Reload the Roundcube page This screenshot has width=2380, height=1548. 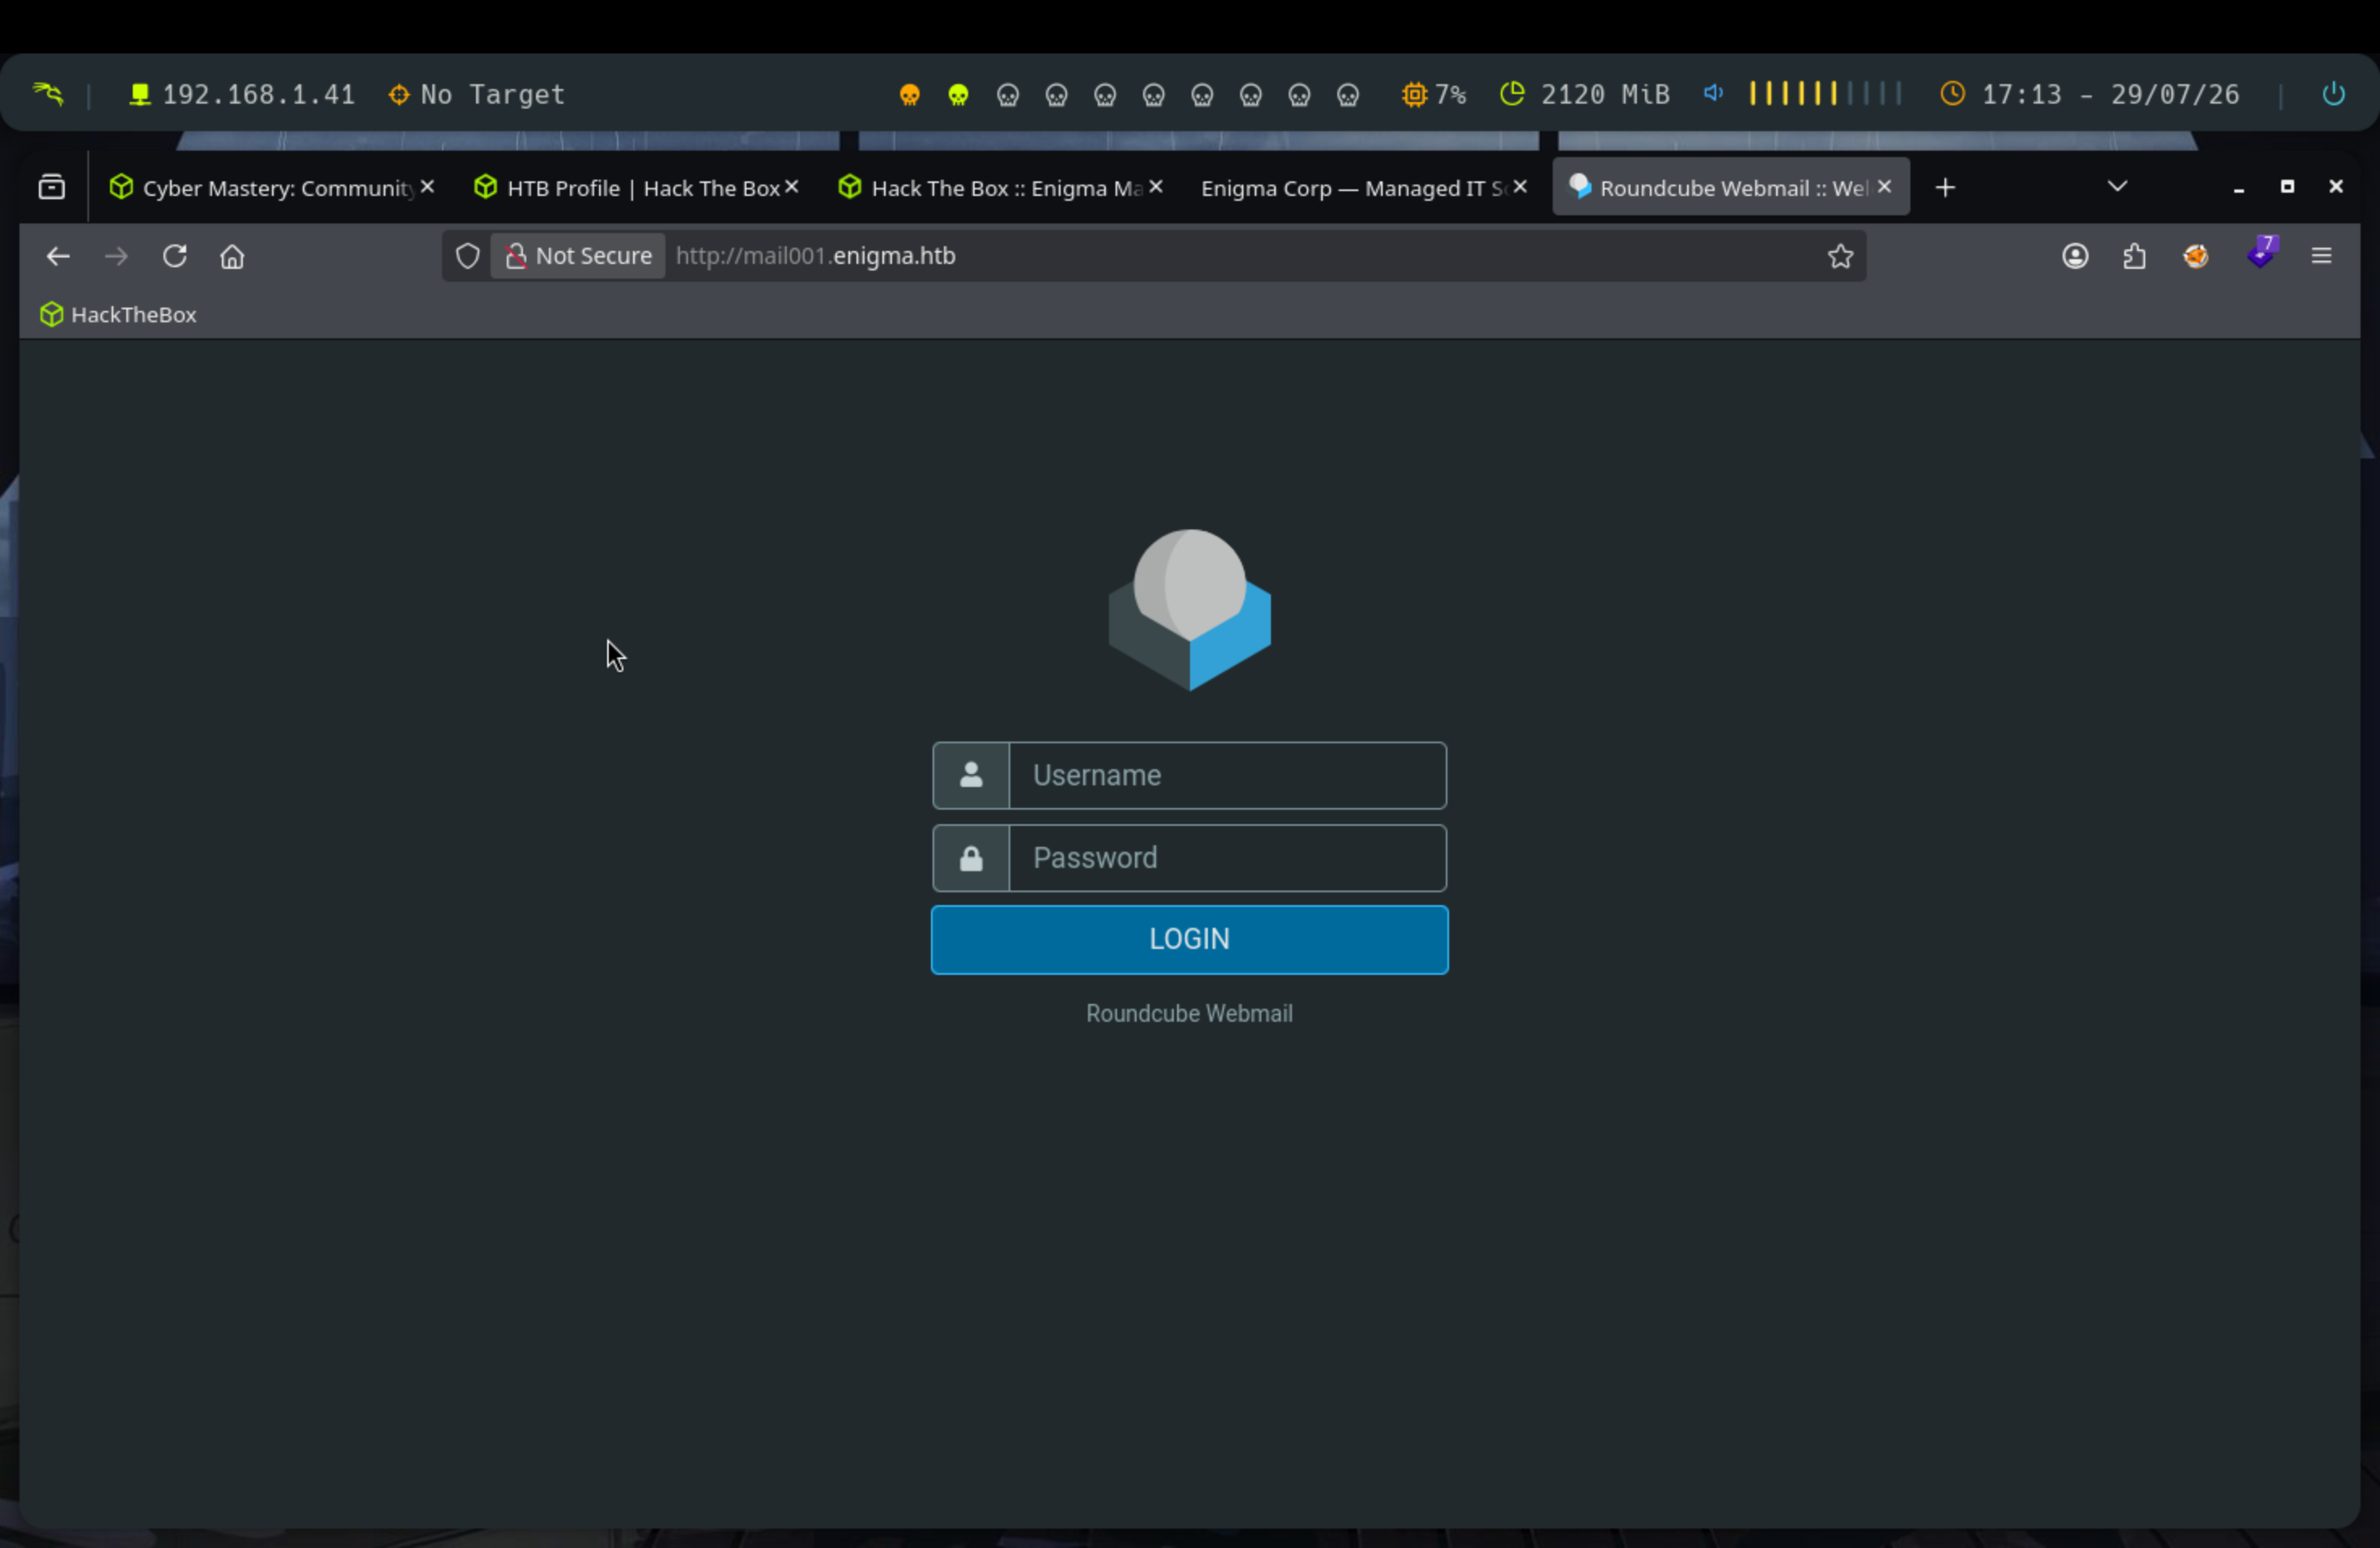pyautogui.click(x=175, y=256)
